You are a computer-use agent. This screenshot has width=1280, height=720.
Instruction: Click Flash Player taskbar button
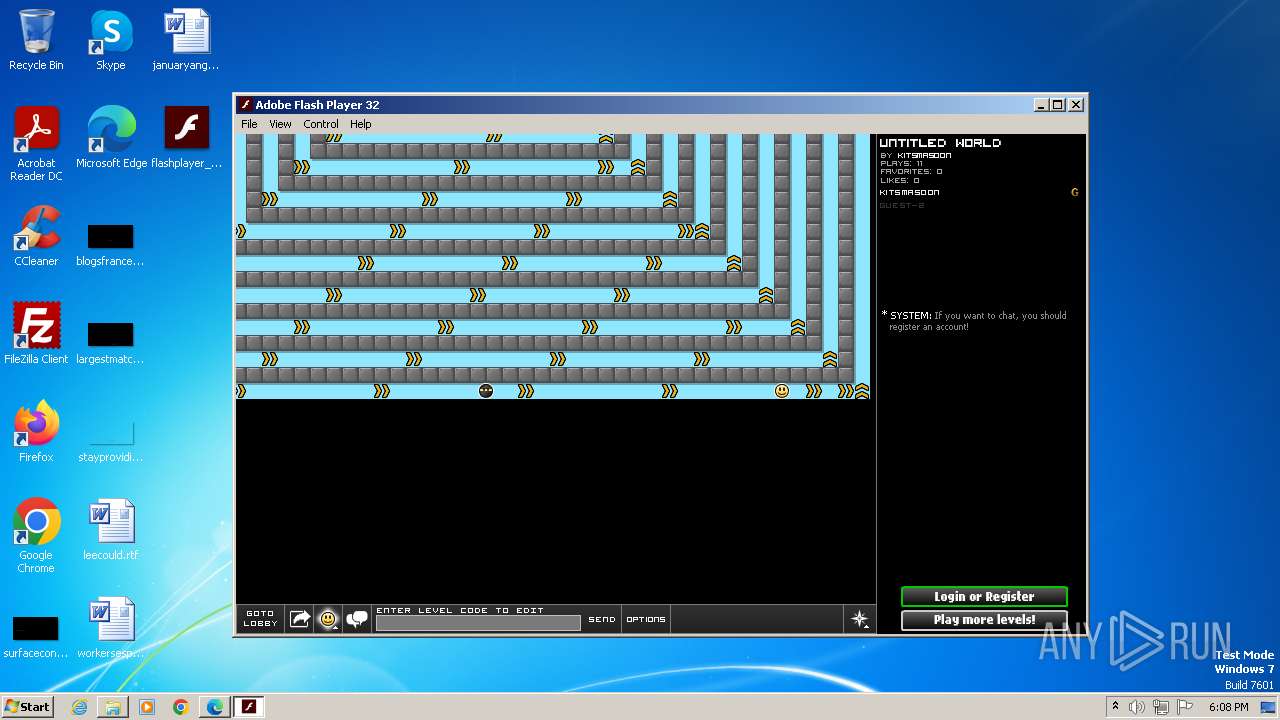[249, 707]
